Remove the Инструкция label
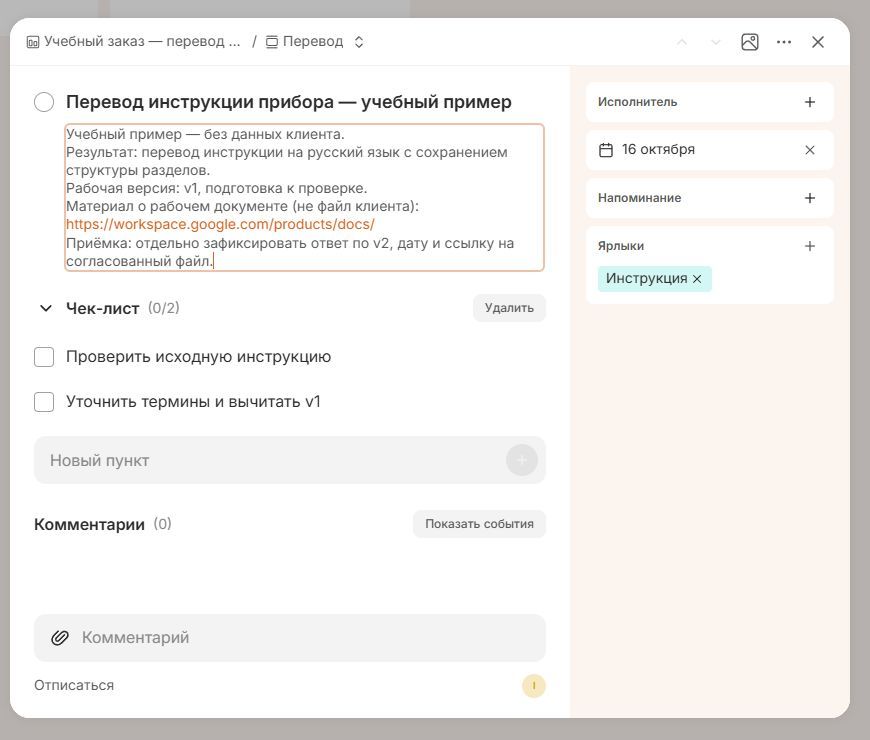 pos(697,279)
